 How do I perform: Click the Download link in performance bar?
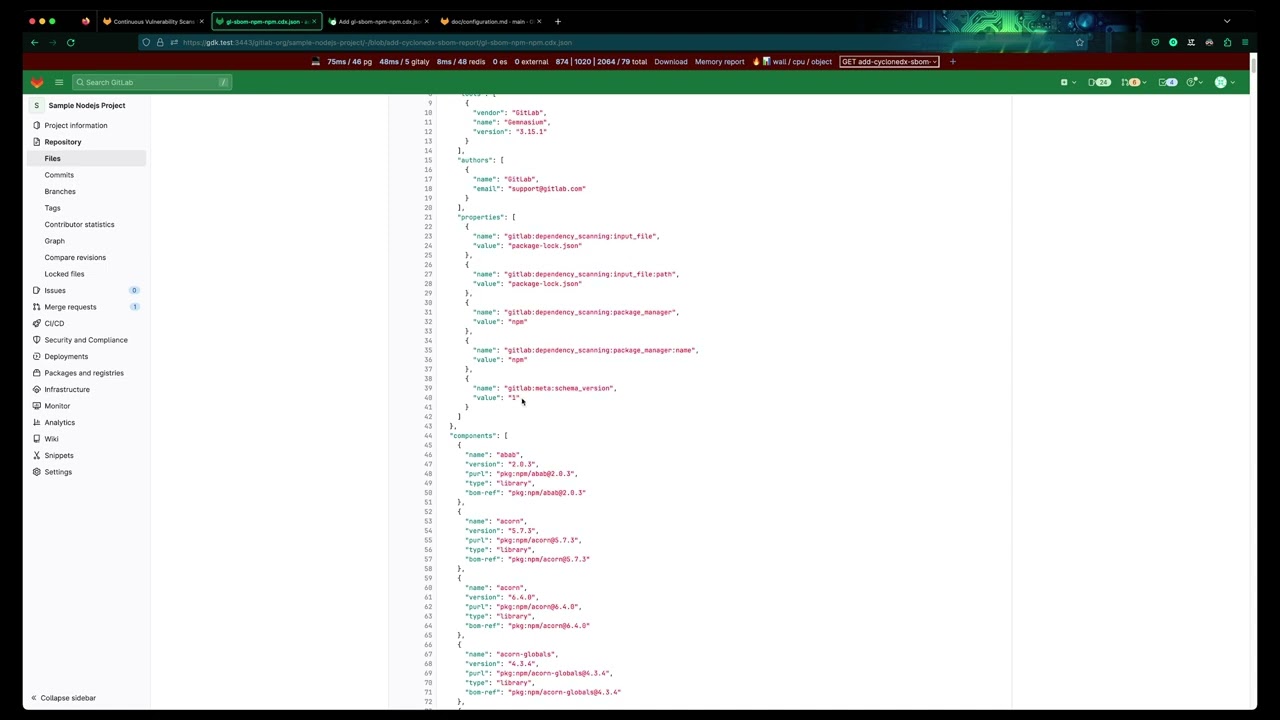pyautogui.click(x=671, y=62)
